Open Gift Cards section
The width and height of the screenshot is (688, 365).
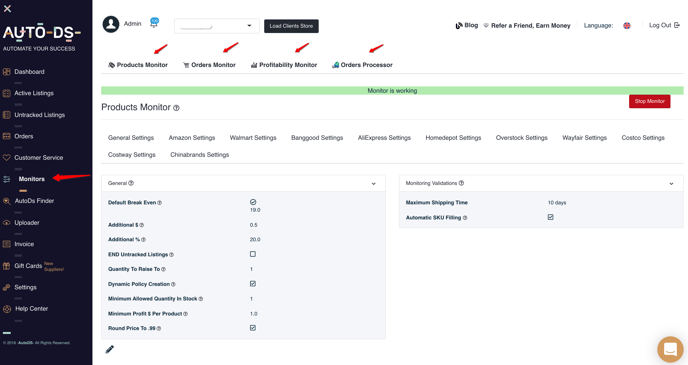click(x=28, y=266)
